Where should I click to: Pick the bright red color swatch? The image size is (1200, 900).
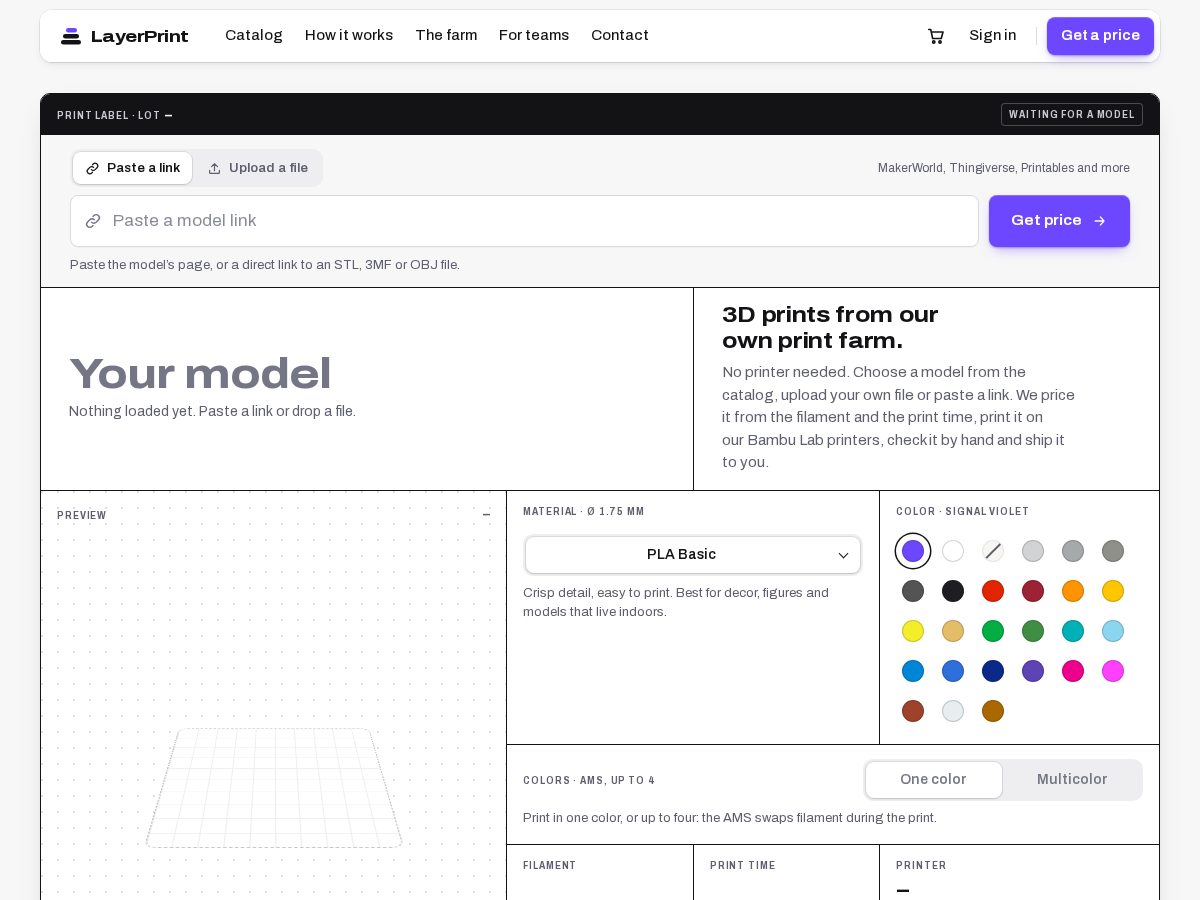(993, 591)
